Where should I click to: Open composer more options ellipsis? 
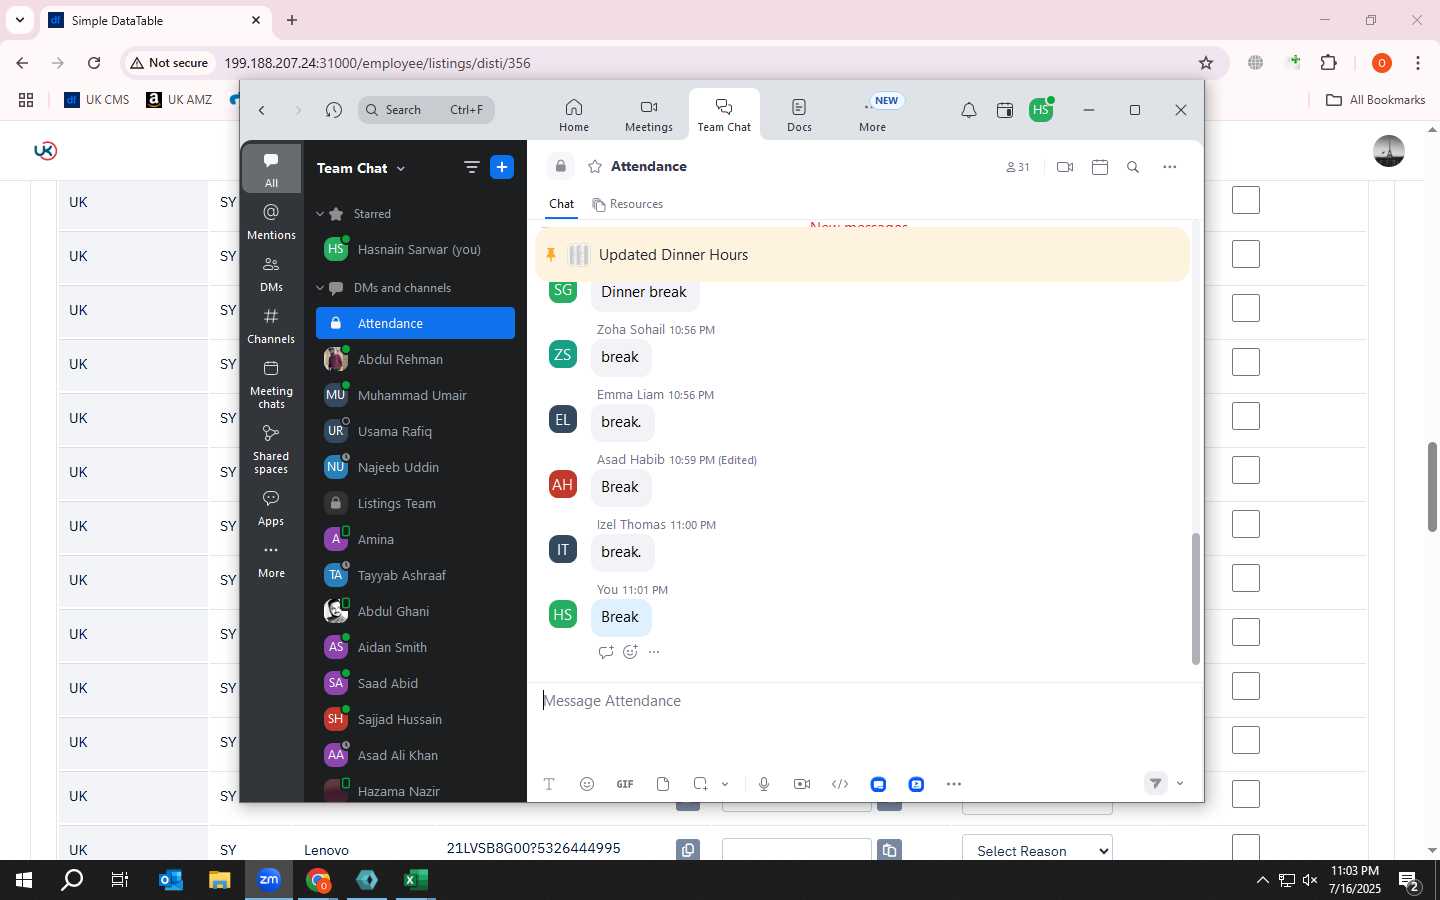[x=954, y=784]
